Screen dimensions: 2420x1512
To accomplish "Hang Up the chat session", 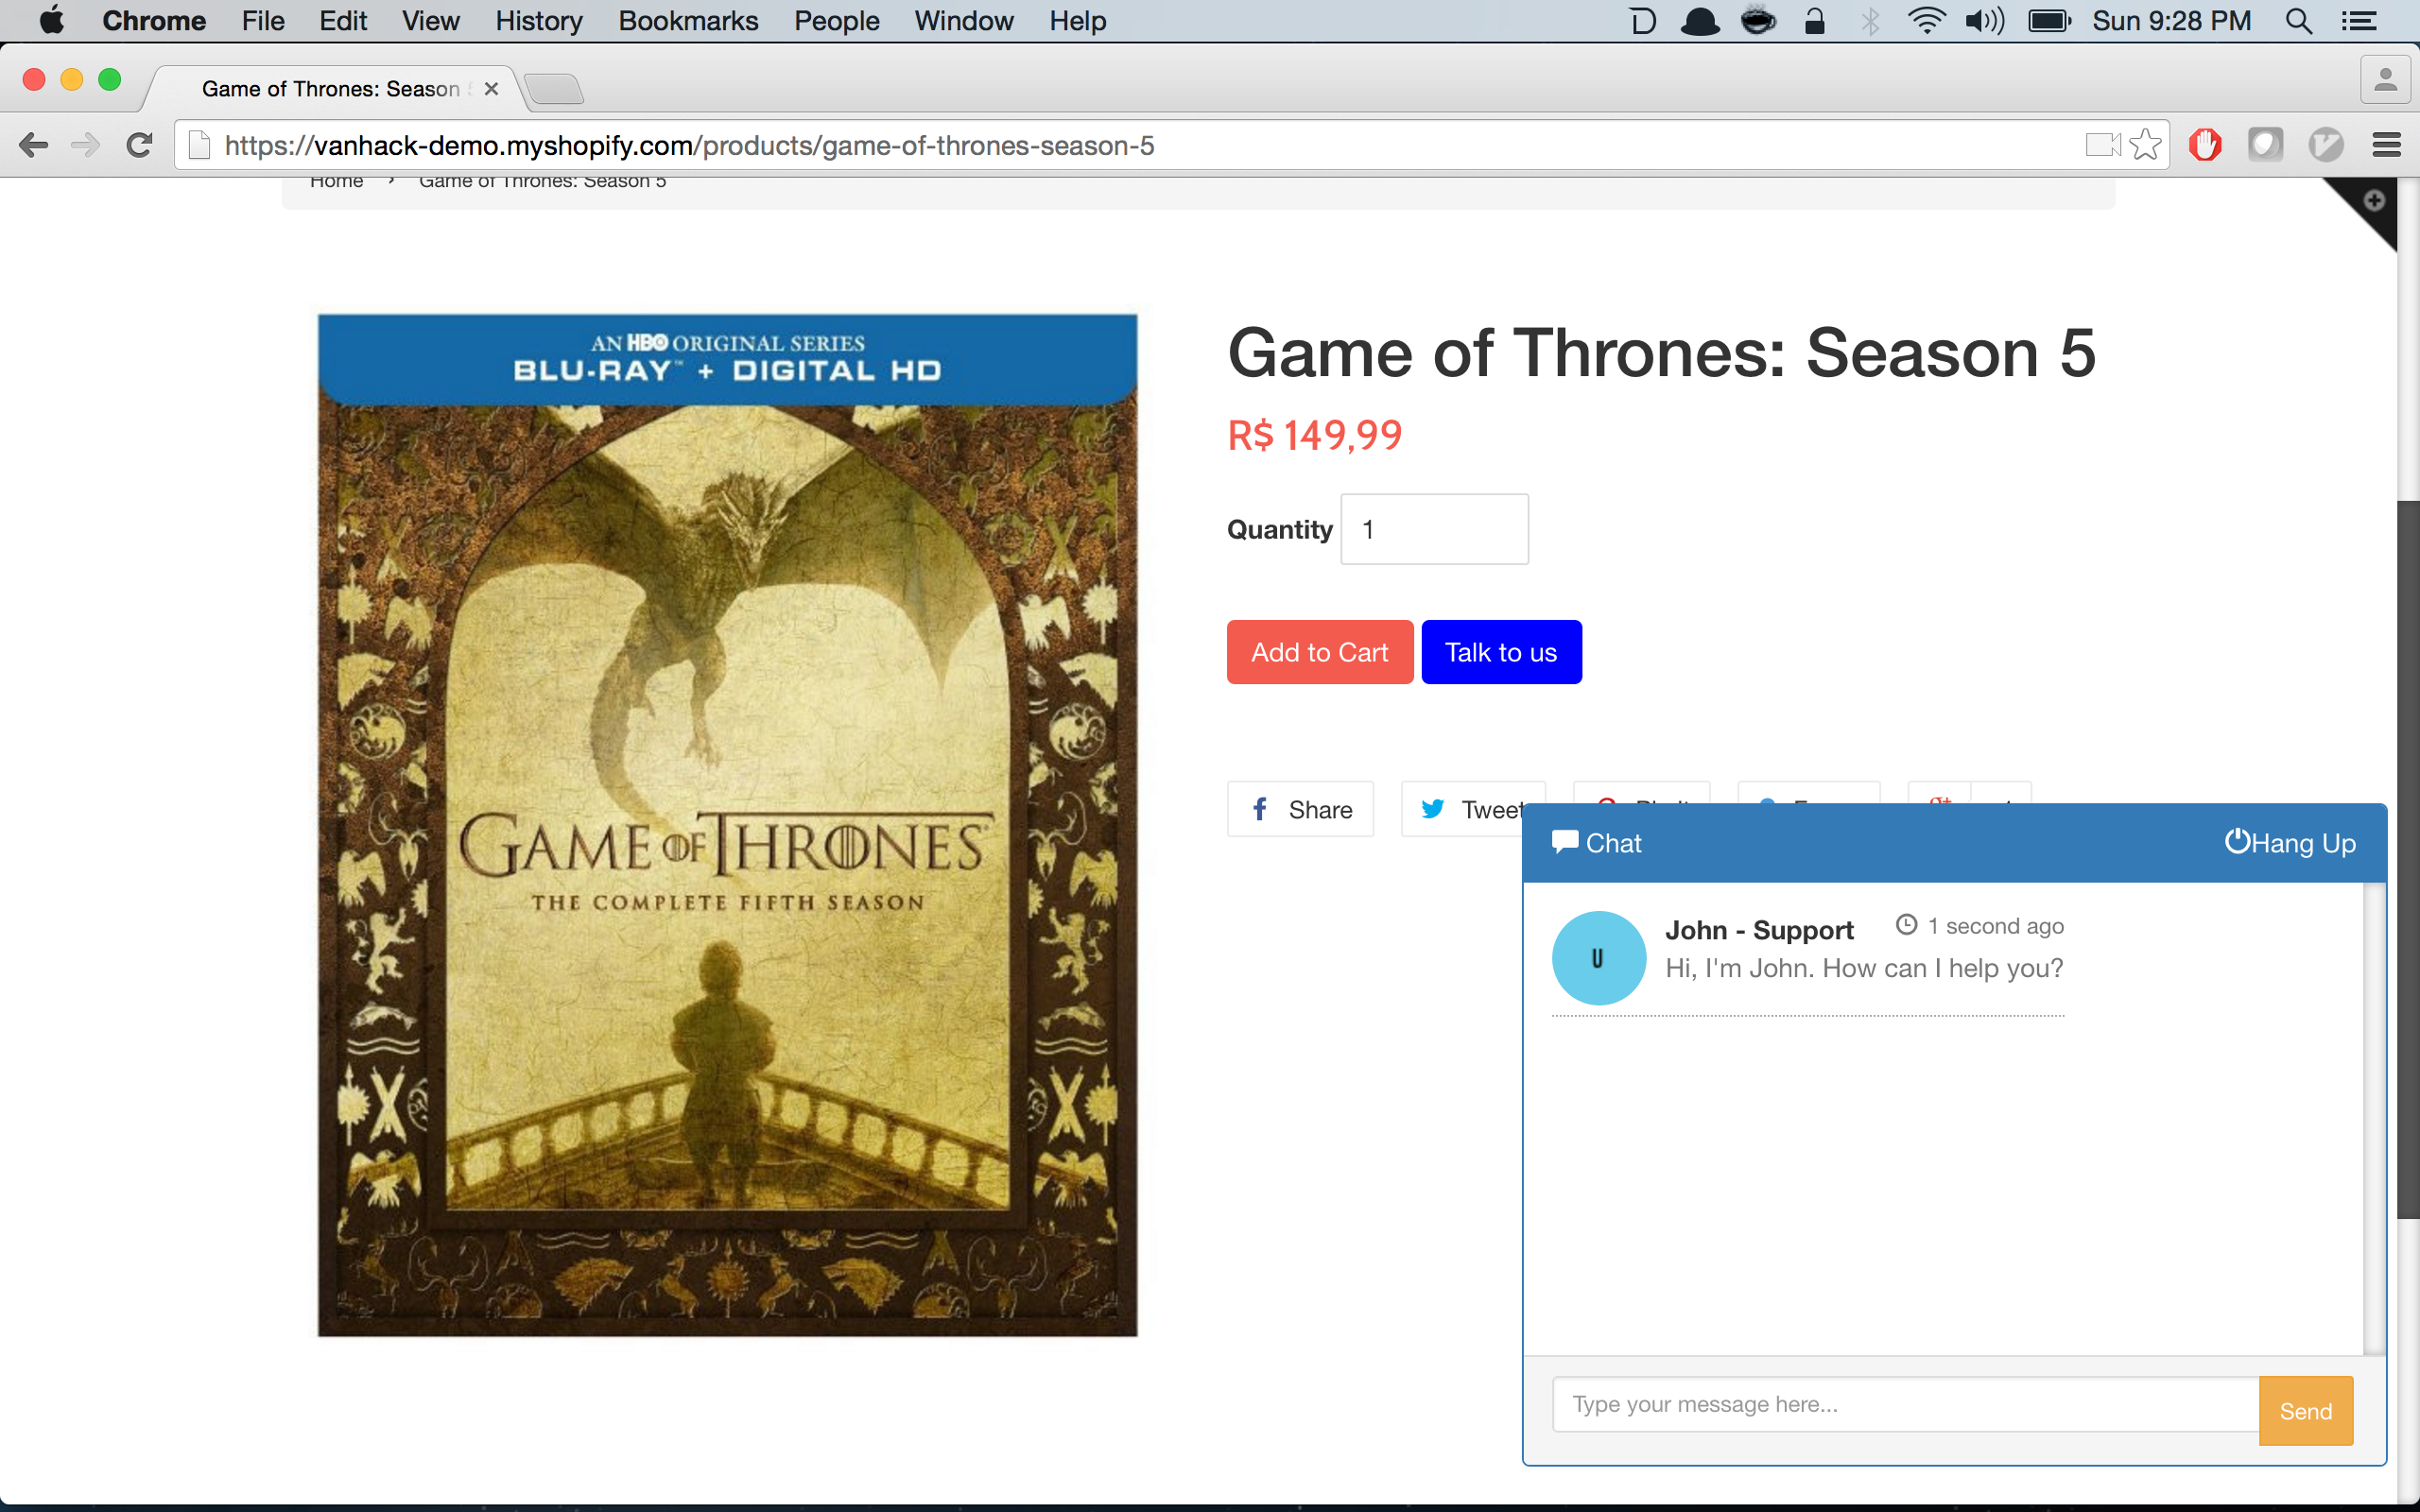I will point(2289,843).
